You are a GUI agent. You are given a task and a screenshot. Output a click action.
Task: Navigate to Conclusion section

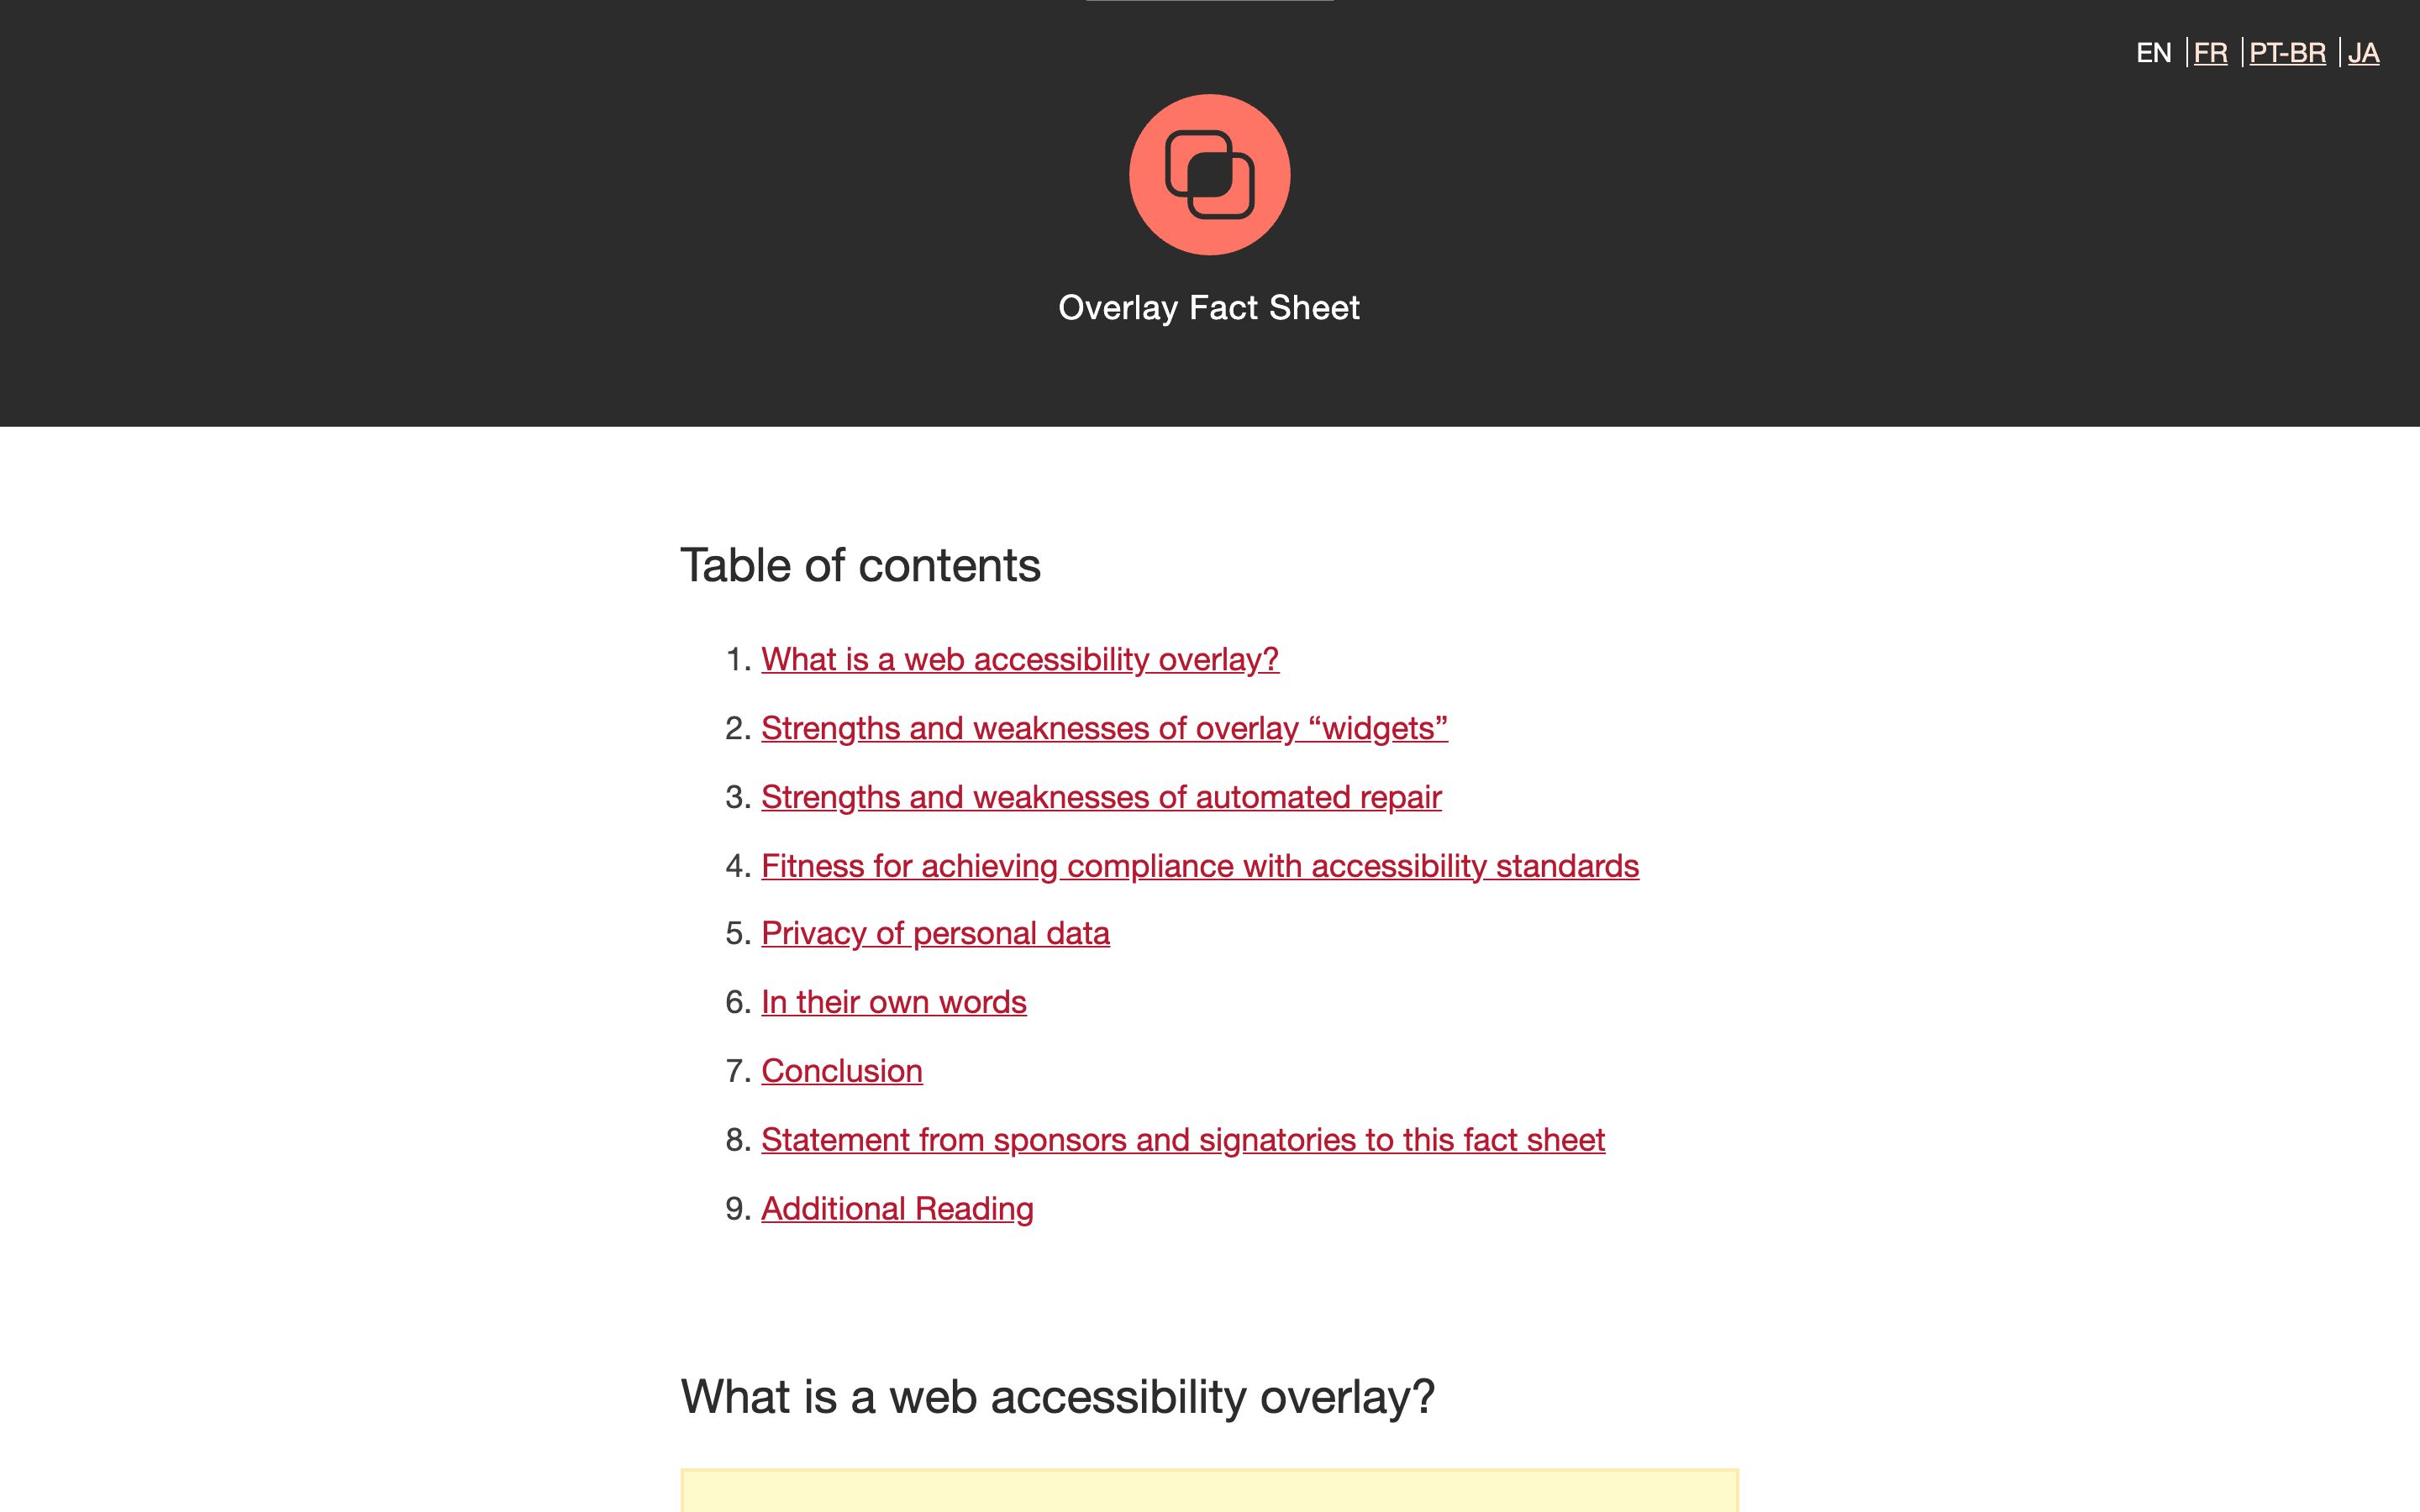point(844,1069)
